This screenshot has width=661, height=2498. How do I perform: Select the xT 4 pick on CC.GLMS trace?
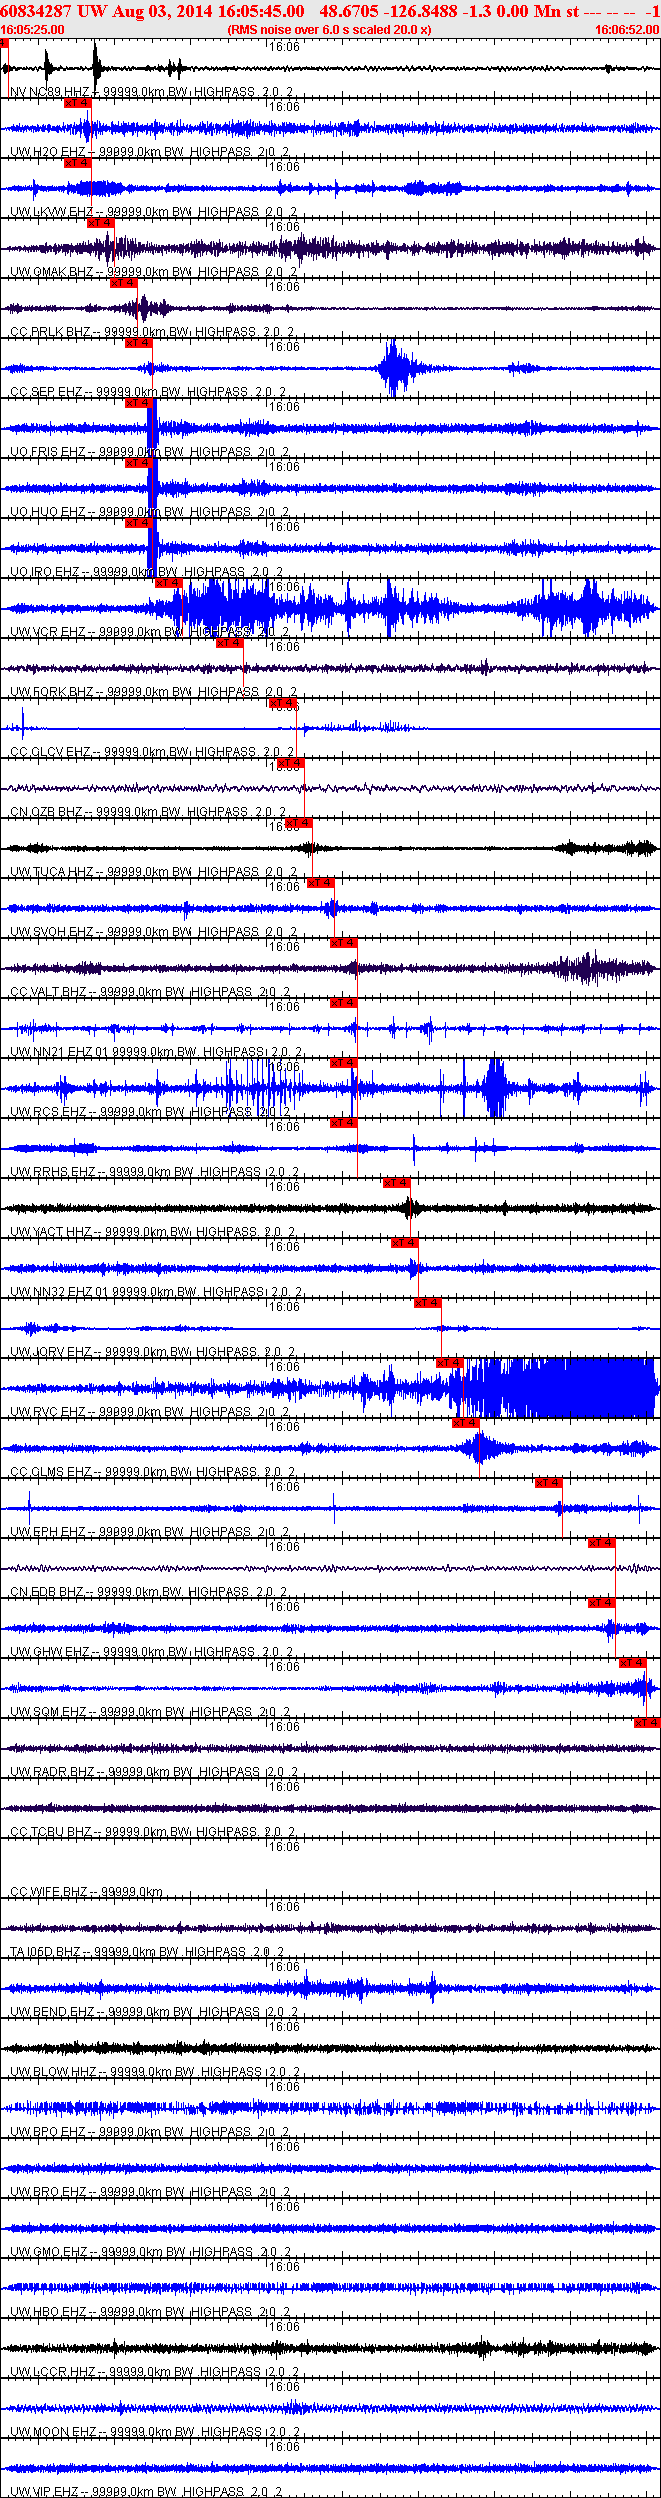465,1423
